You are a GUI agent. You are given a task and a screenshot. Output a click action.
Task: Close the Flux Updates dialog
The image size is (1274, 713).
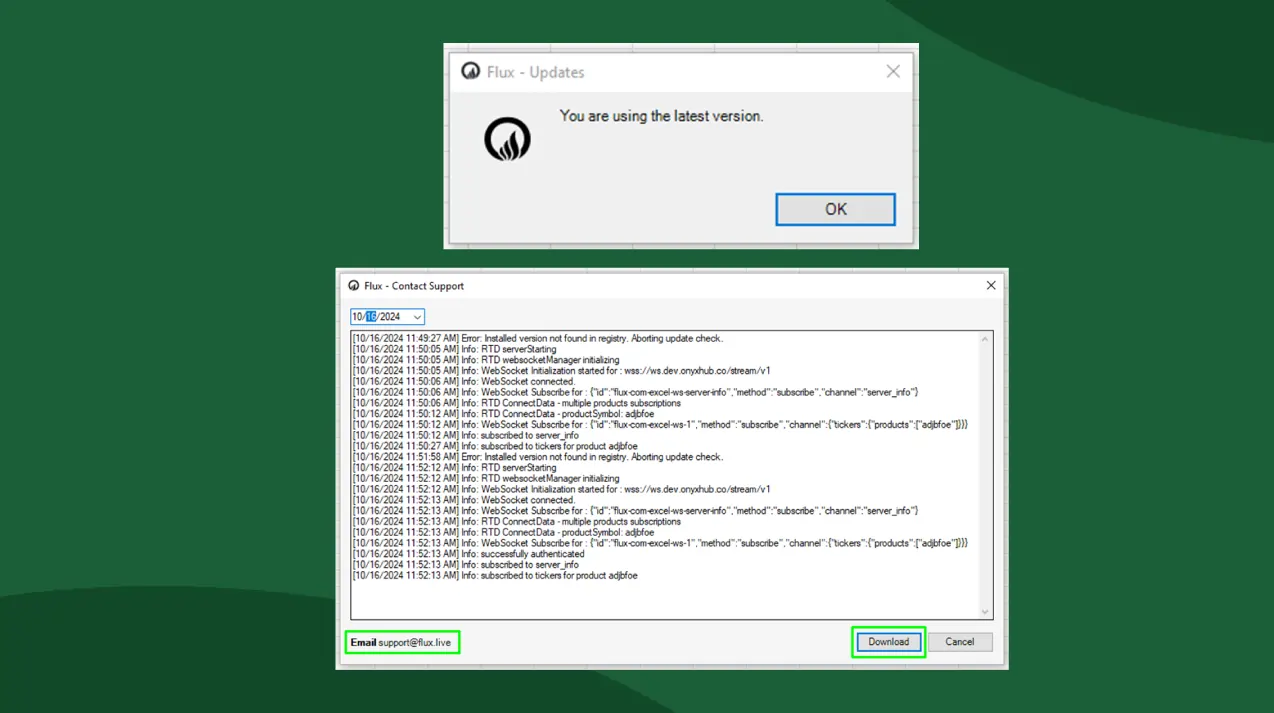click(x=893, y=71)
